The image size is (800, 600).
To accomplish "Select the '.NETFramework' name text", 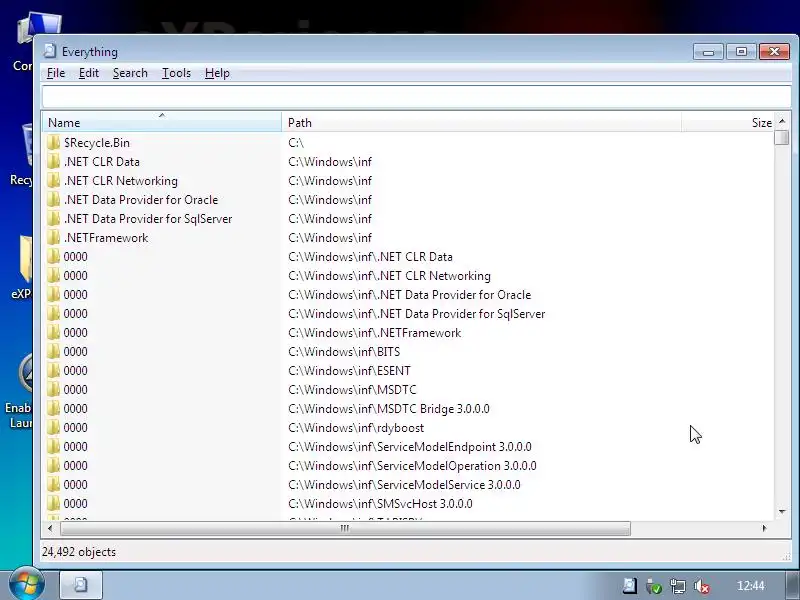I will [x=106, y=237].
